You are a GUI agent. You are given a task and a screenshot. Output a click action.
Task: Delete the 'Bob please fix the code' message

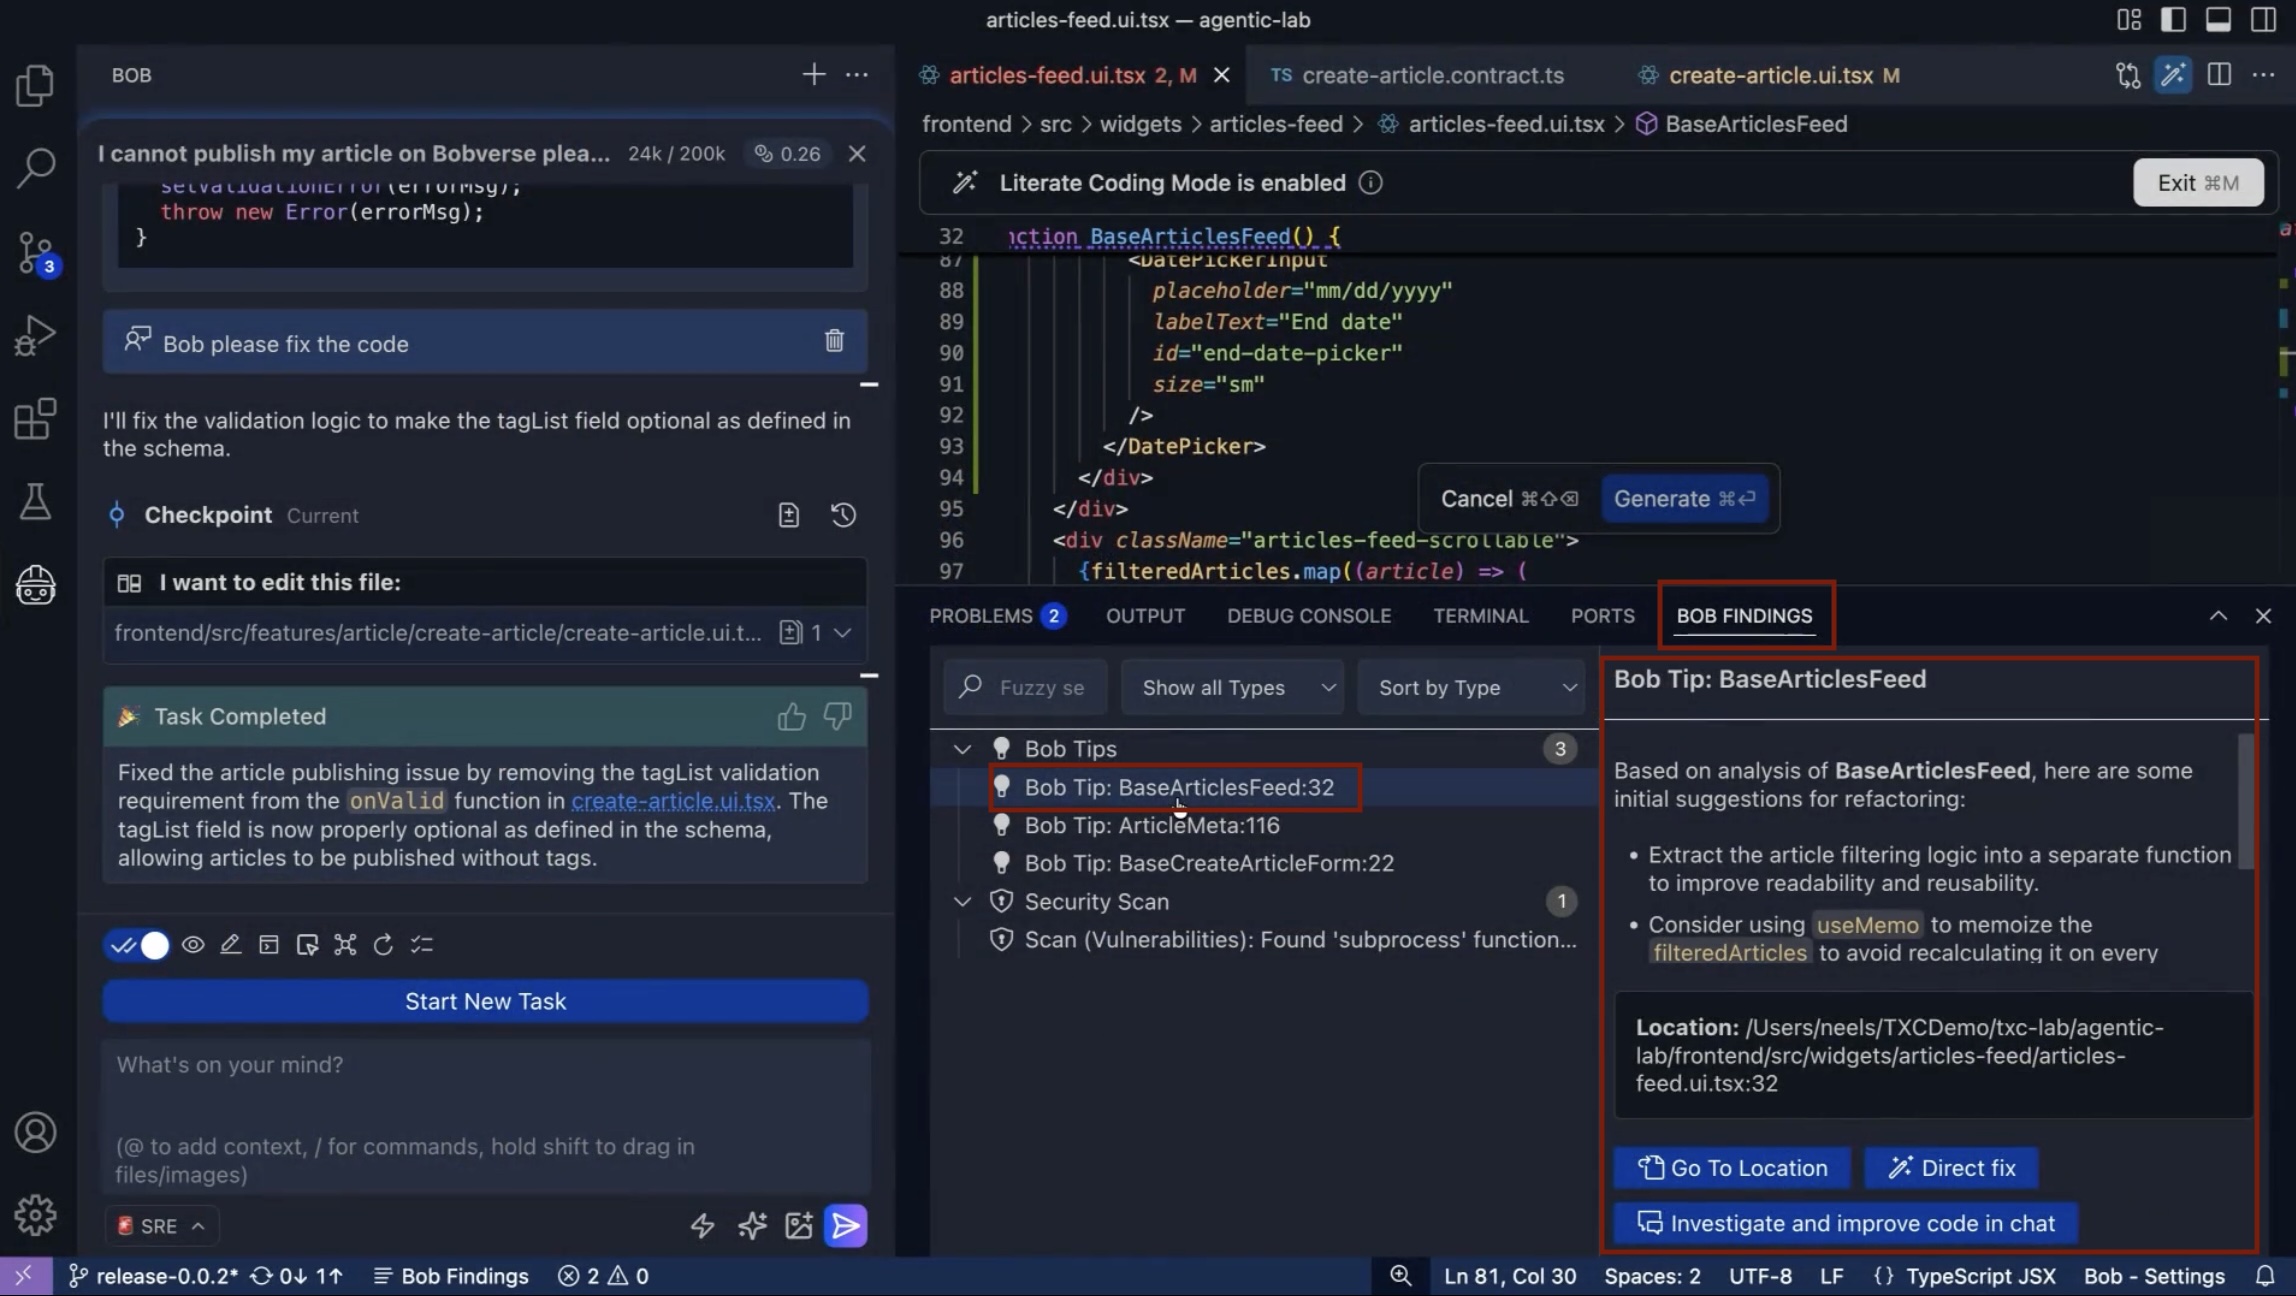click(x=834, y=341)
